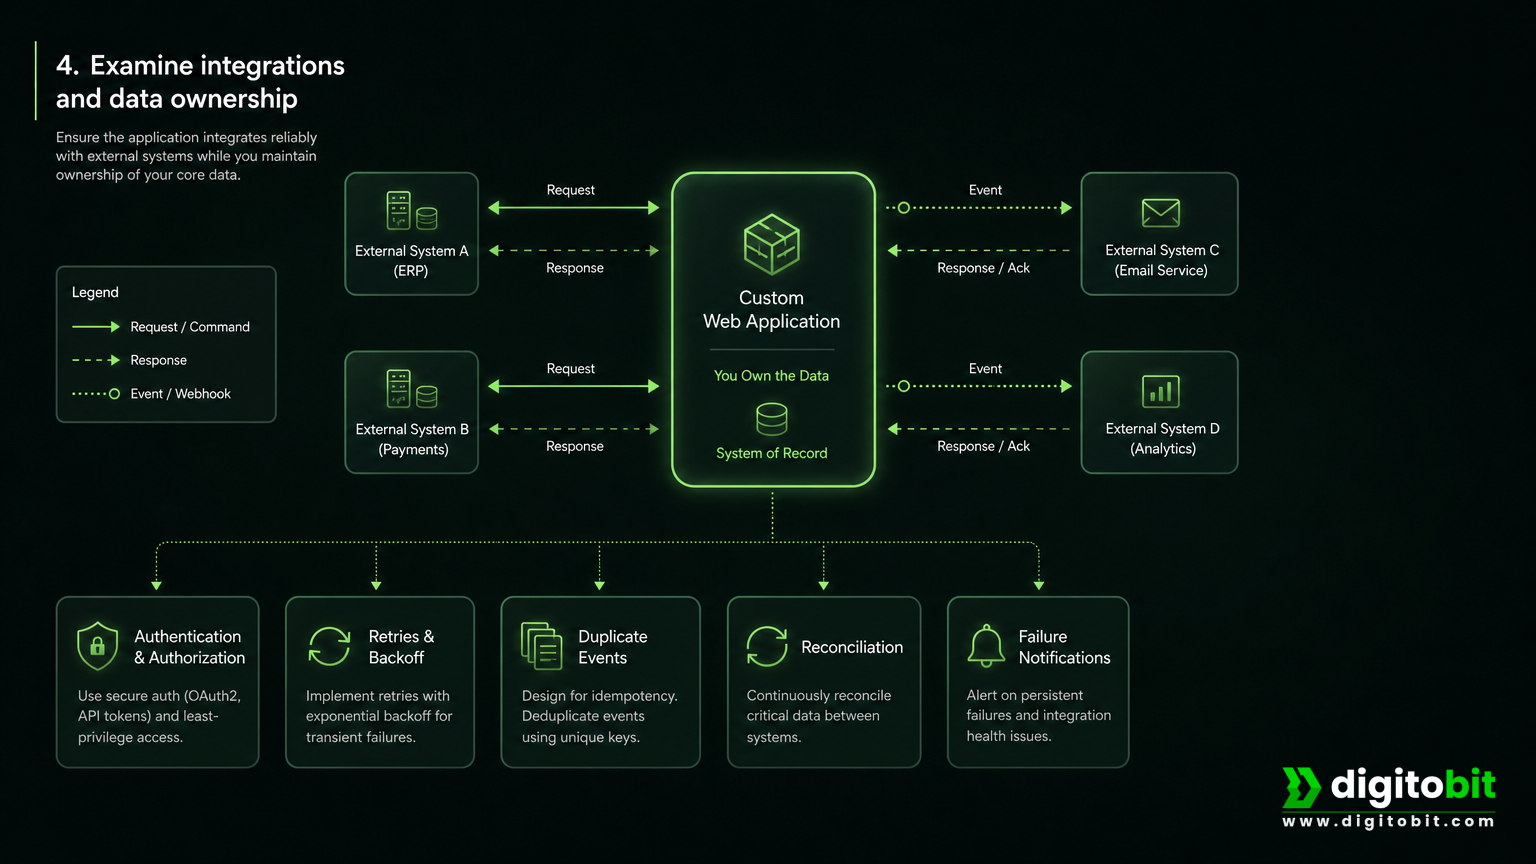
Task: Select the "You Own the Data" text
Action: [x=772, y=376]
